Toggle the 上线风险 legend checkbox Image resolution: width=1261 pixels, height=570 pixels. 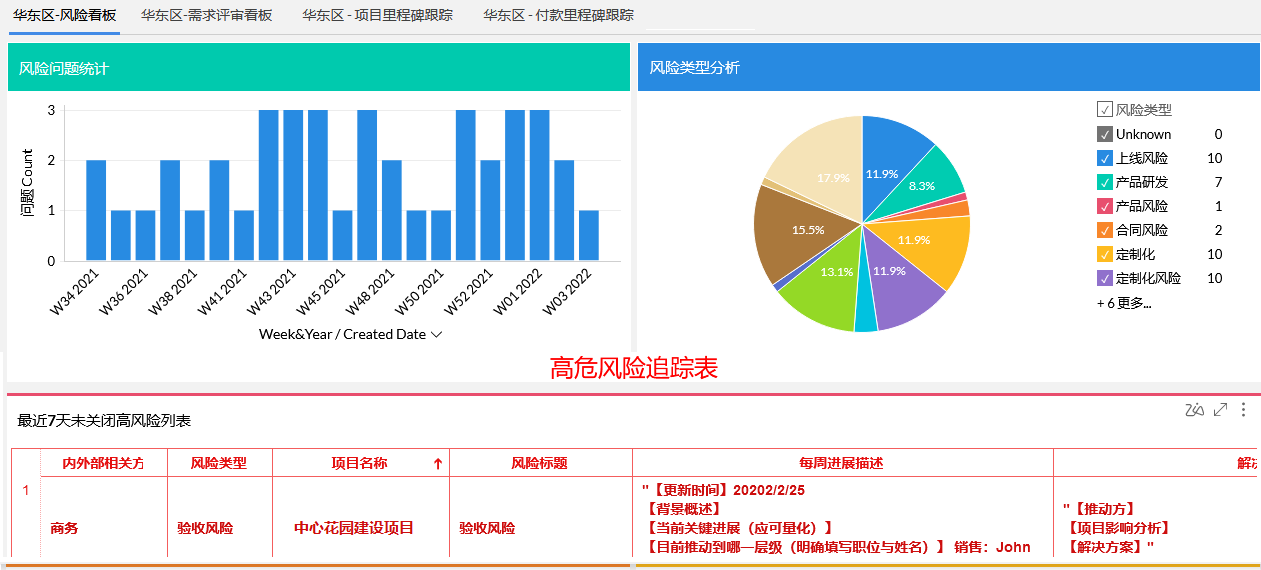(1105, 158)
